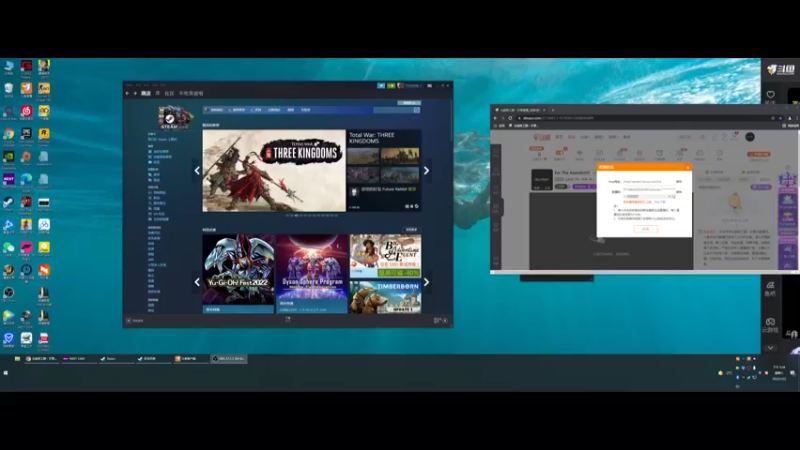This screenshot has height=450, width=800.
Task: Click the orange-outlined button in dialog
Action: pyautogui.click(x=645, y=229)
